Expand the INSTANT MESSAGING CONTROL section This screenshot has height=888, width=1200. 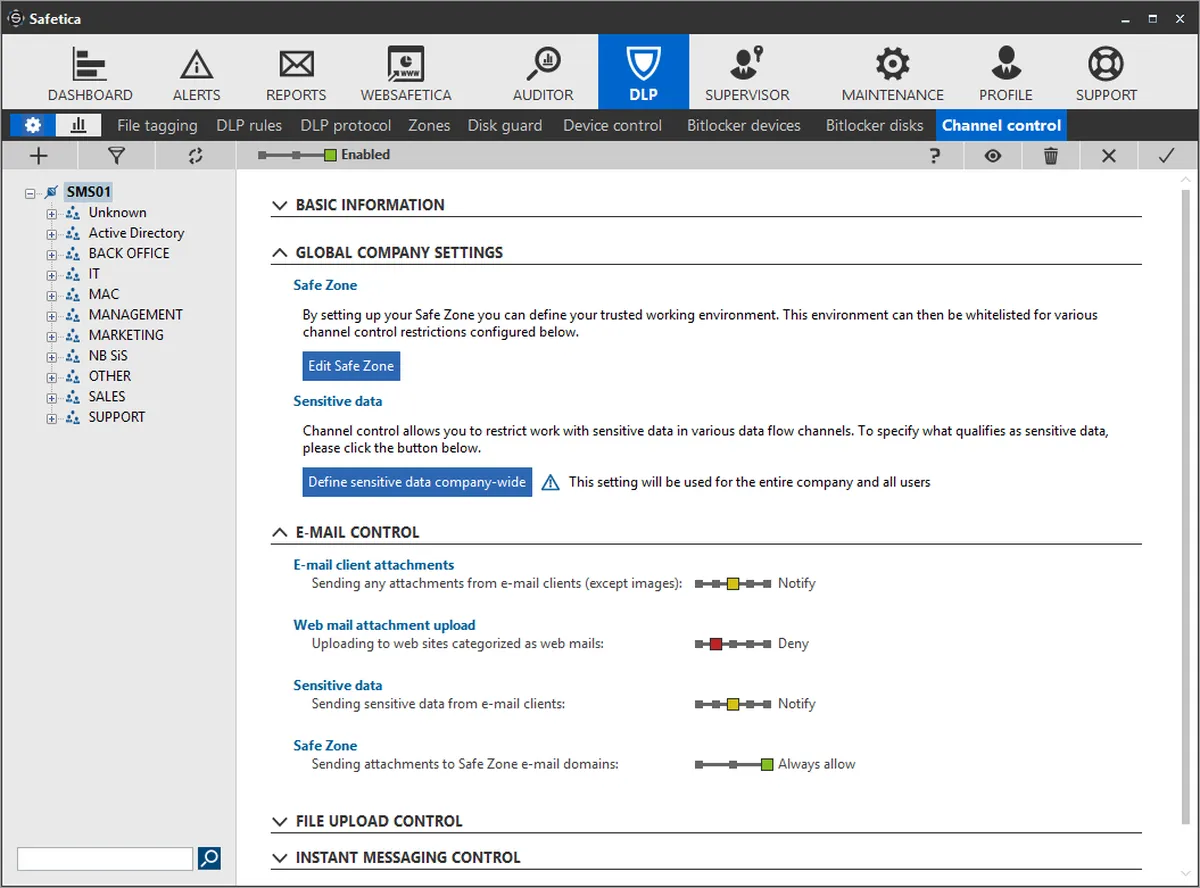pos(279,858)
